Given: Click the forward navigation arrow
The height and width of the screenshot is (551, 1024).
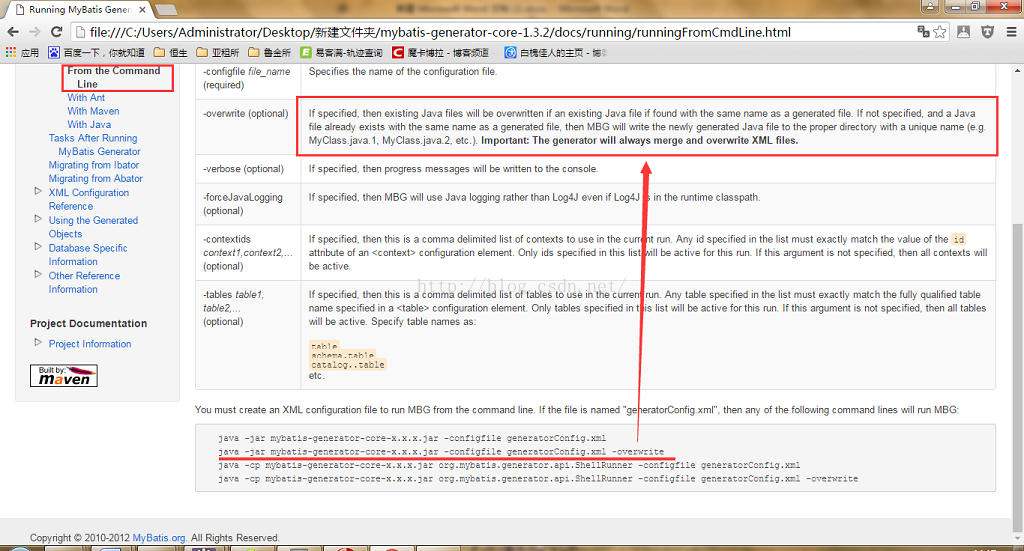Looking at the screenshot, I should tap(35, 32).
